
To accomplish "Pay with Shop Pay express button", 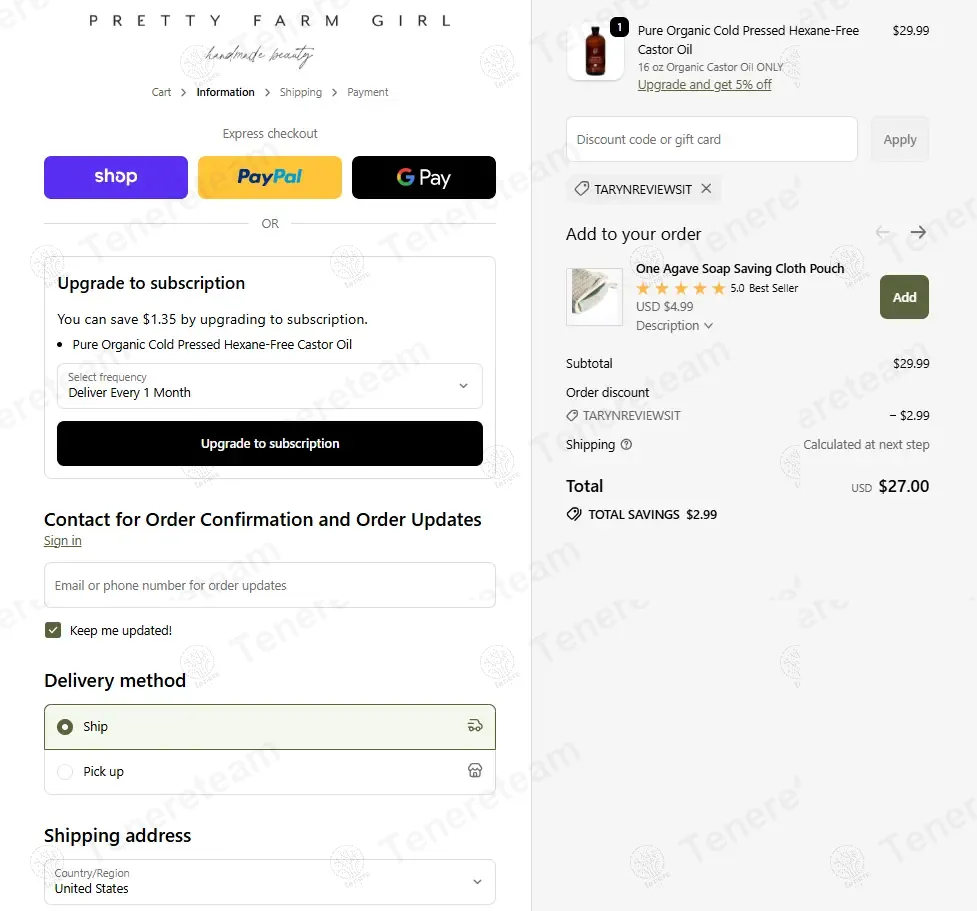I will click(116, 178).
